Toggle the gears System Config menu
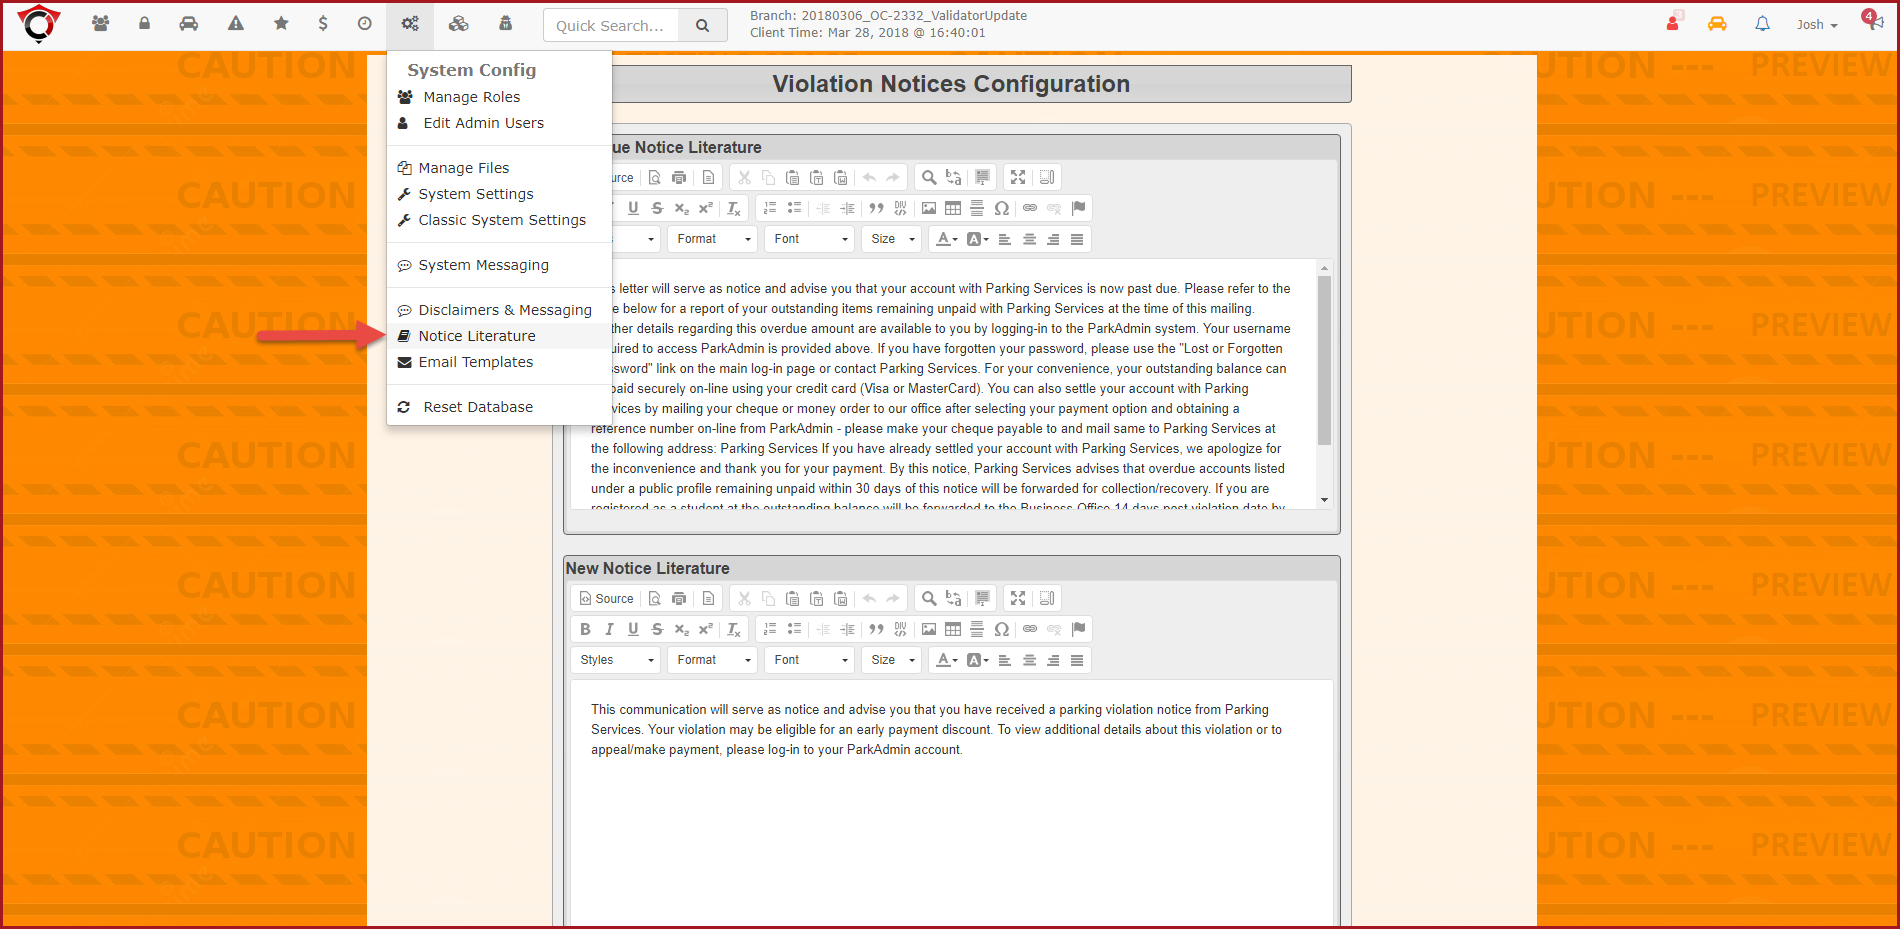Viewport: 1900px width, 929px height. pos(410,24)
